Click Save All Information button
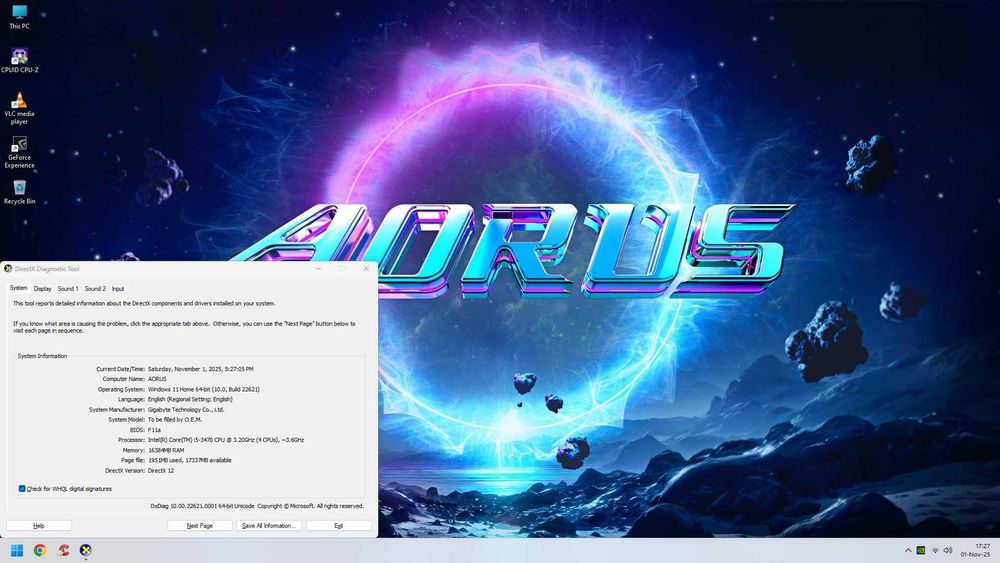This screenshot has height=563, width=1000. coord(268,526)
